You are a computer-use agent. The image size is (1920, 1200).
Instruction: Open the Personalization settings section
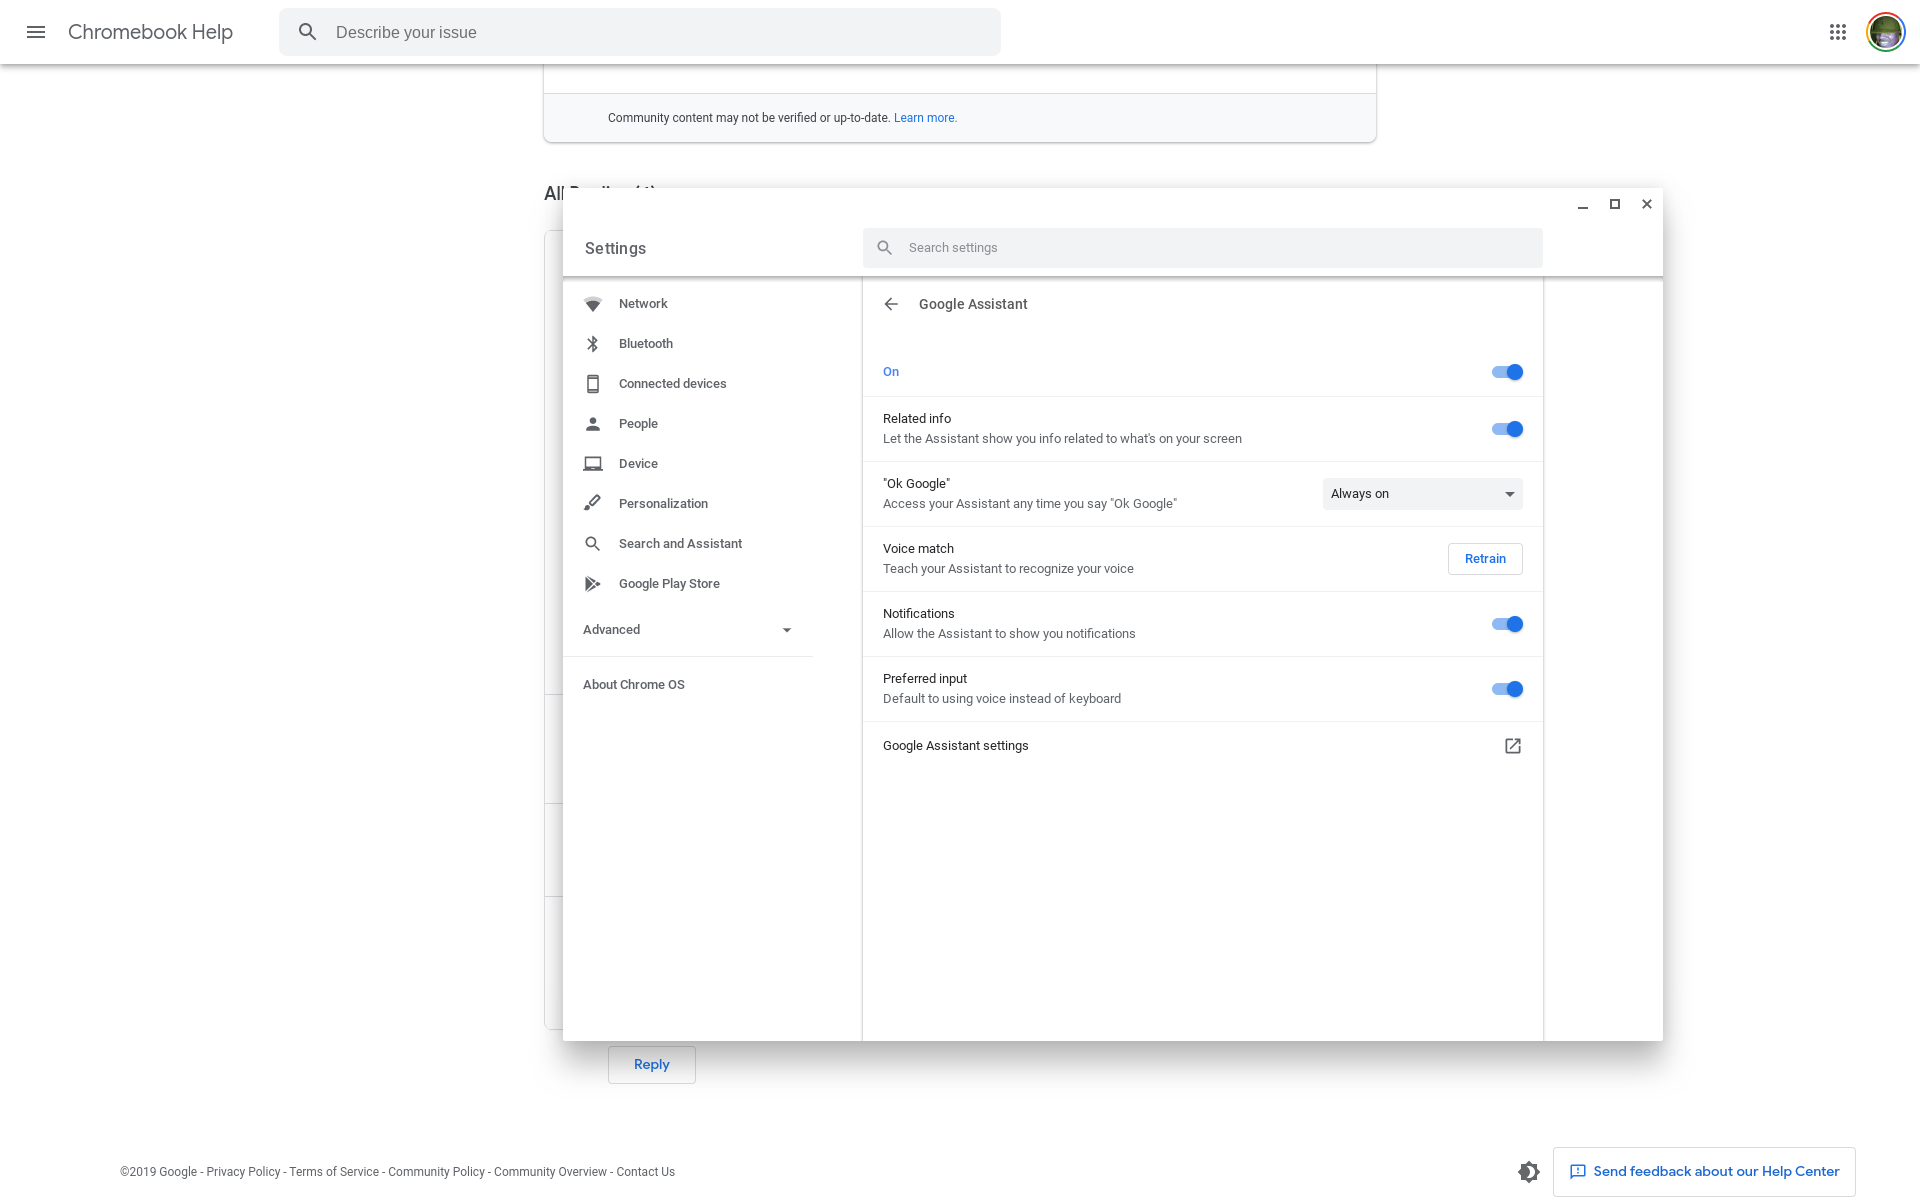(x=663, y=504)
